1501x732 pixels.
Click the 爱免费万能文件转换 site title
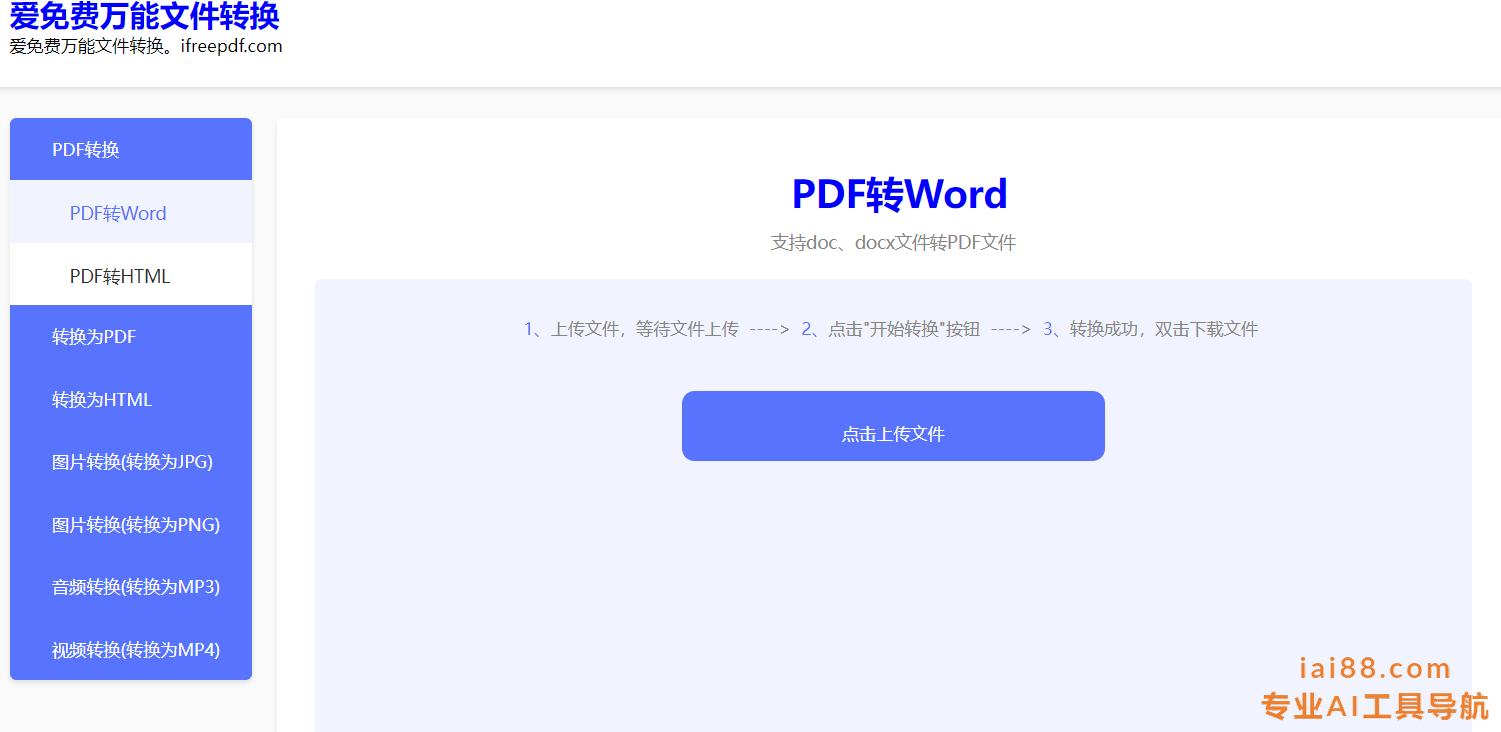144,17
